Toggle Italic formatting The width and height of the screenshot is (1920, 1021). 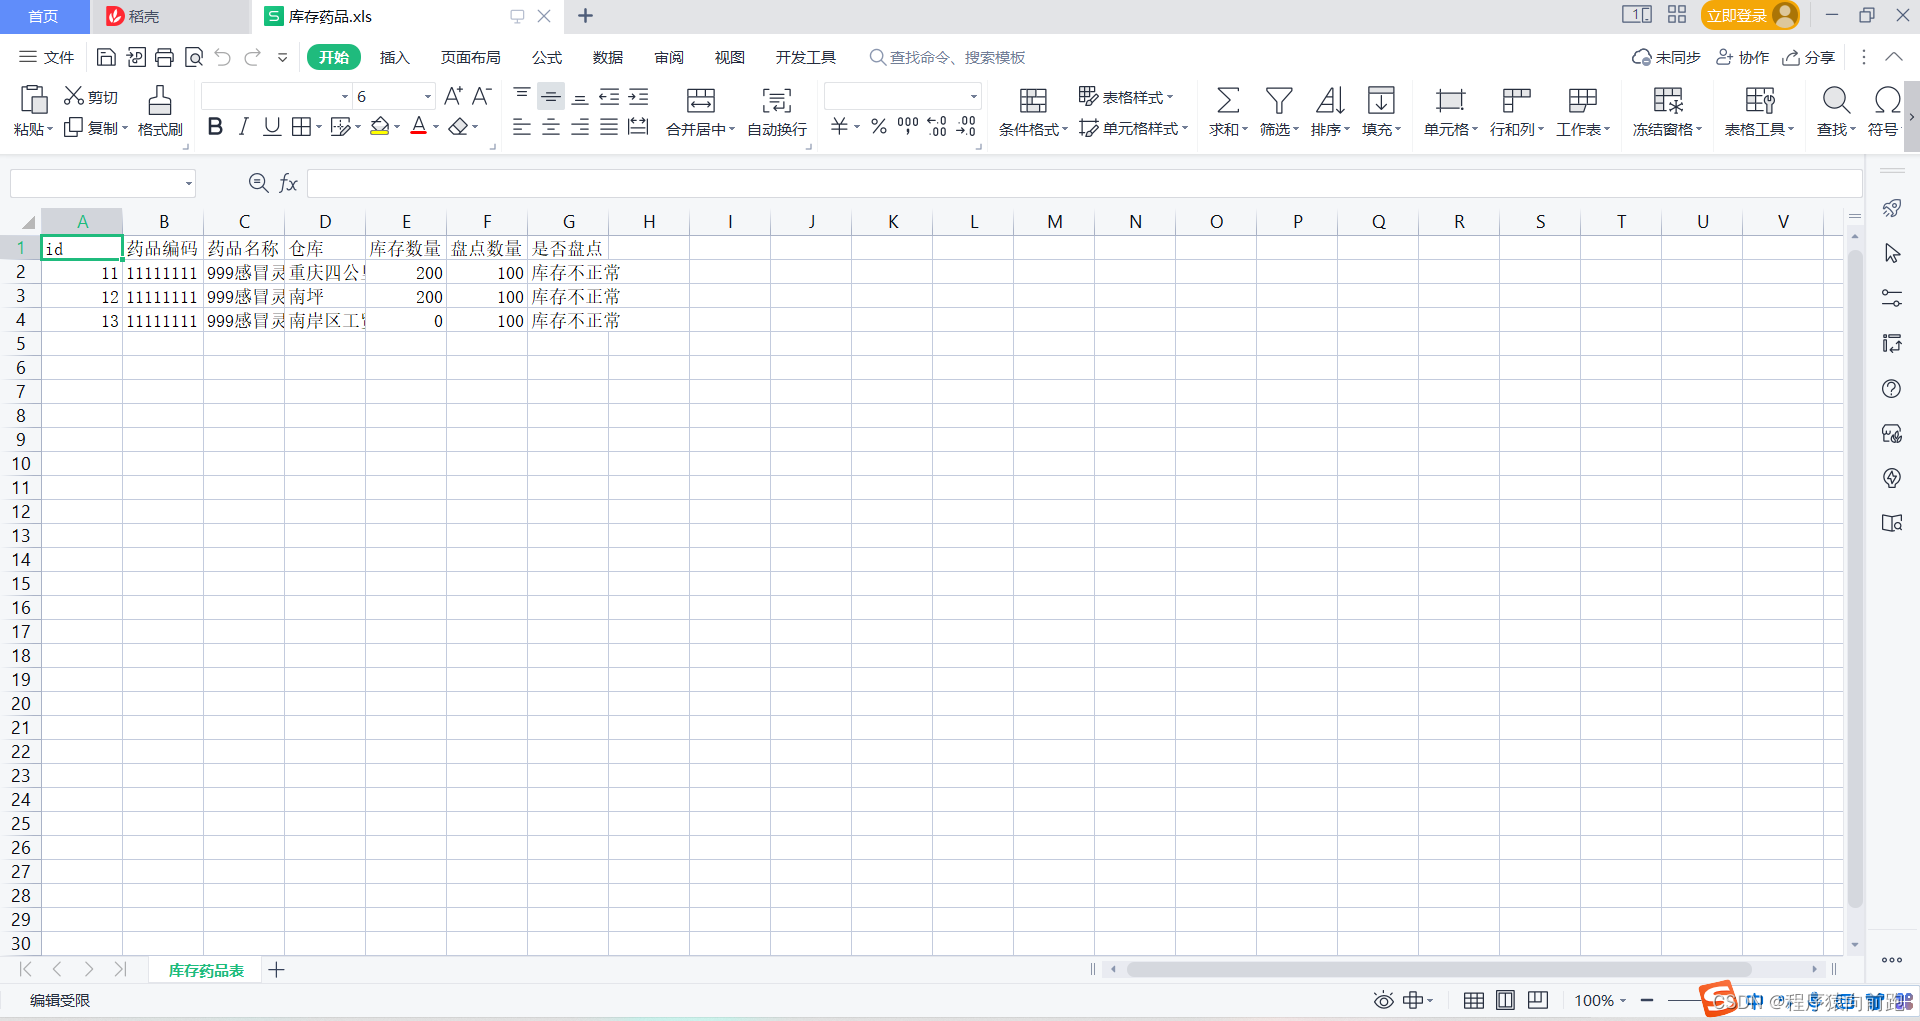243,127
